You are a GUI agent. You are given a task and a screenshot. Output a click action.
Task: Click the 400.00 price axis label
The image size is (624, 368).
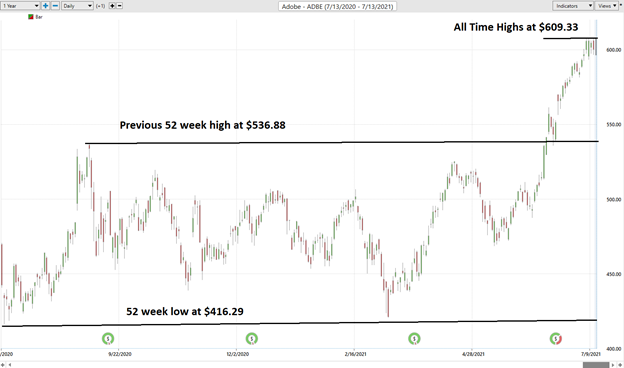pos(614,349)
